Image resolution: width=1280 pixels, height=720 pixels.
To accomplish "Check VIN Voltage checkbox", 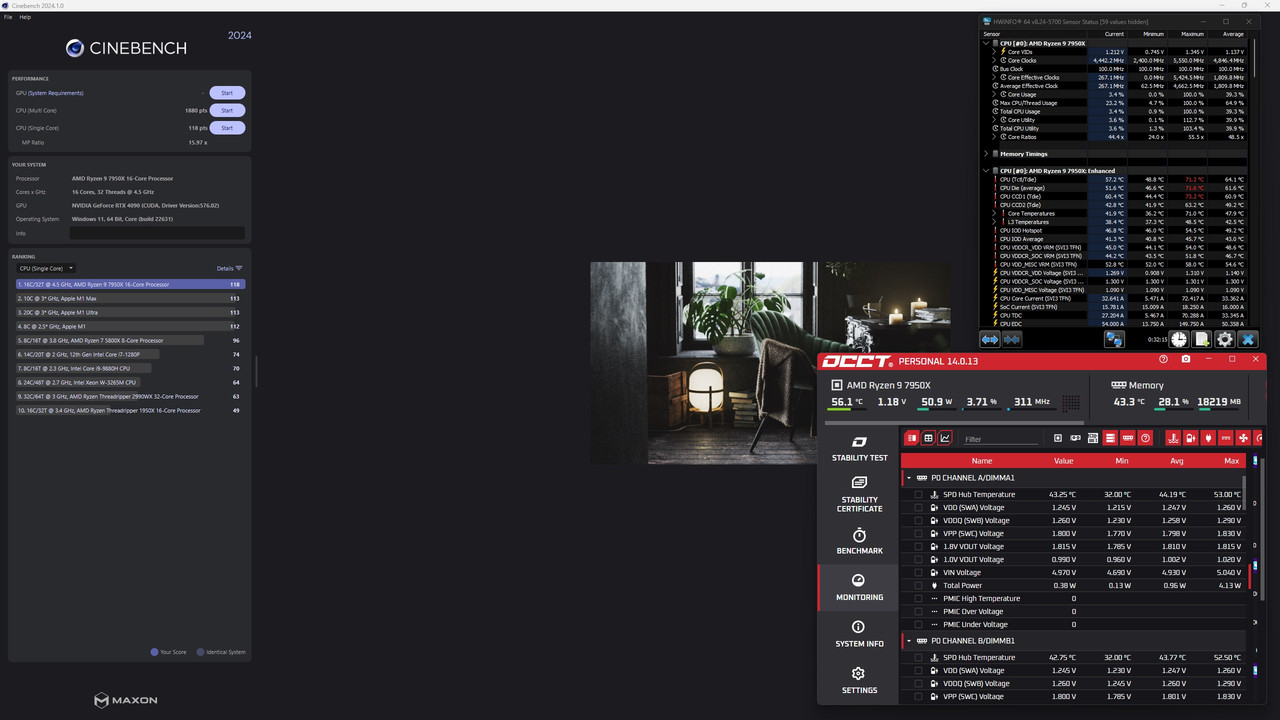I will 918,572.
